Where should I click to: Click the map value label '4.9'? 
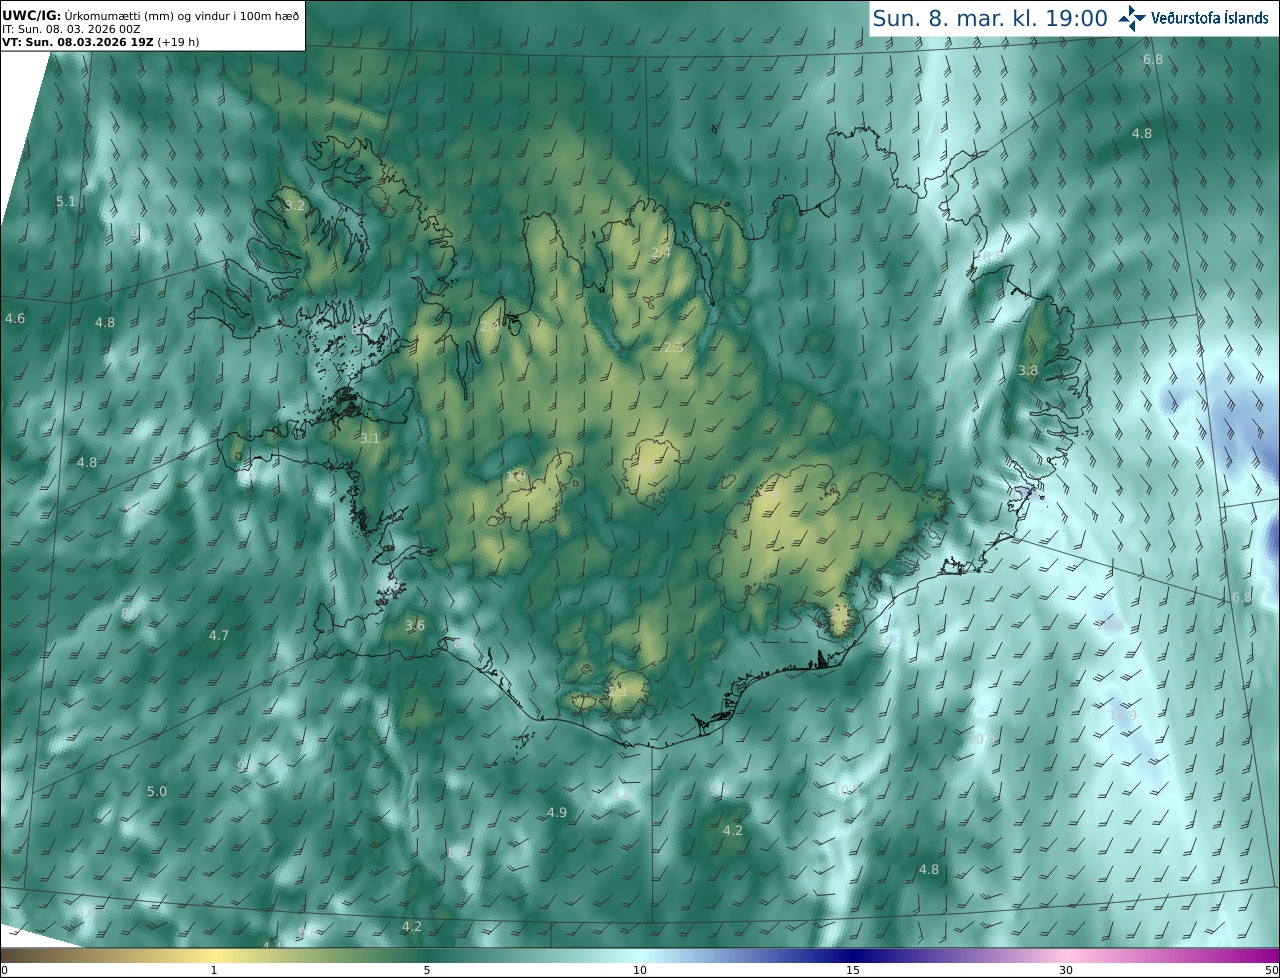(x=557, y=812)
